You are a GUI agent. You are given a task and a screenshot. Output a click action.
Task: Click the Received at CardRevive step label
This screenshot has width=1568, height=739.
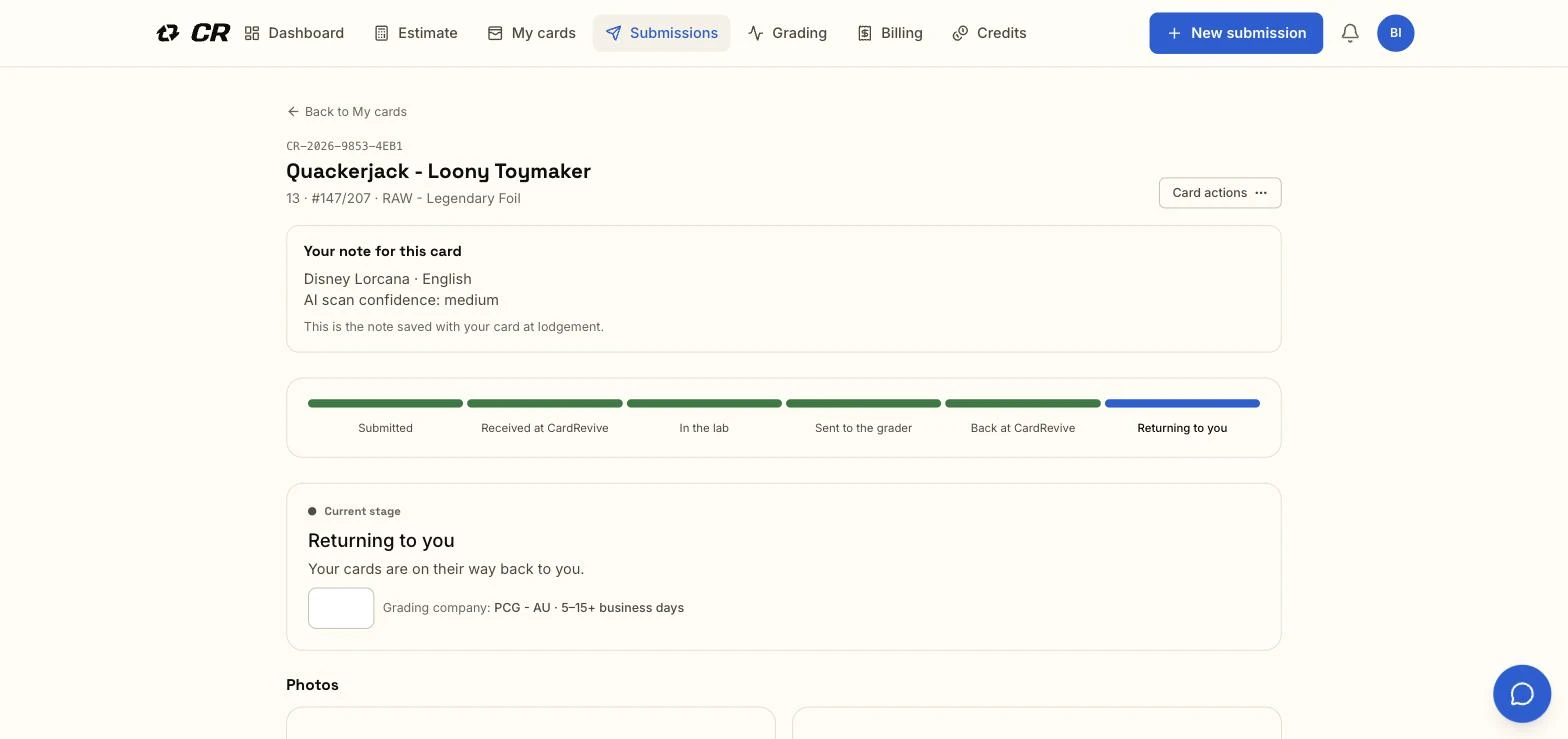pos(545,428)
